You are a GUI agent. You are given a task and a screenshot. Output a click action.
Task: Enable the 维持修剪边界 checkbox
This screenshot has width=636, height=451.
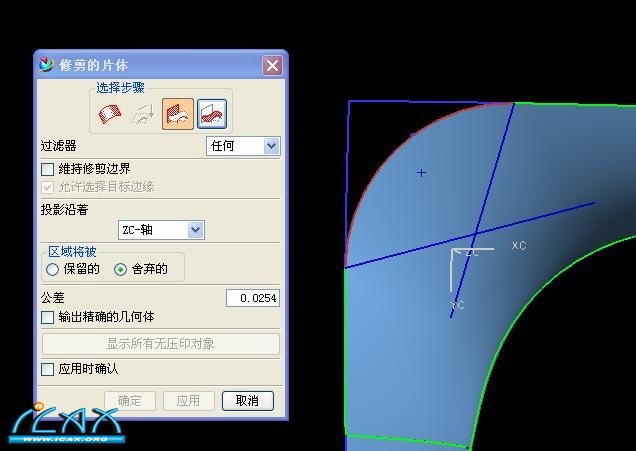[x=47, y=169]
